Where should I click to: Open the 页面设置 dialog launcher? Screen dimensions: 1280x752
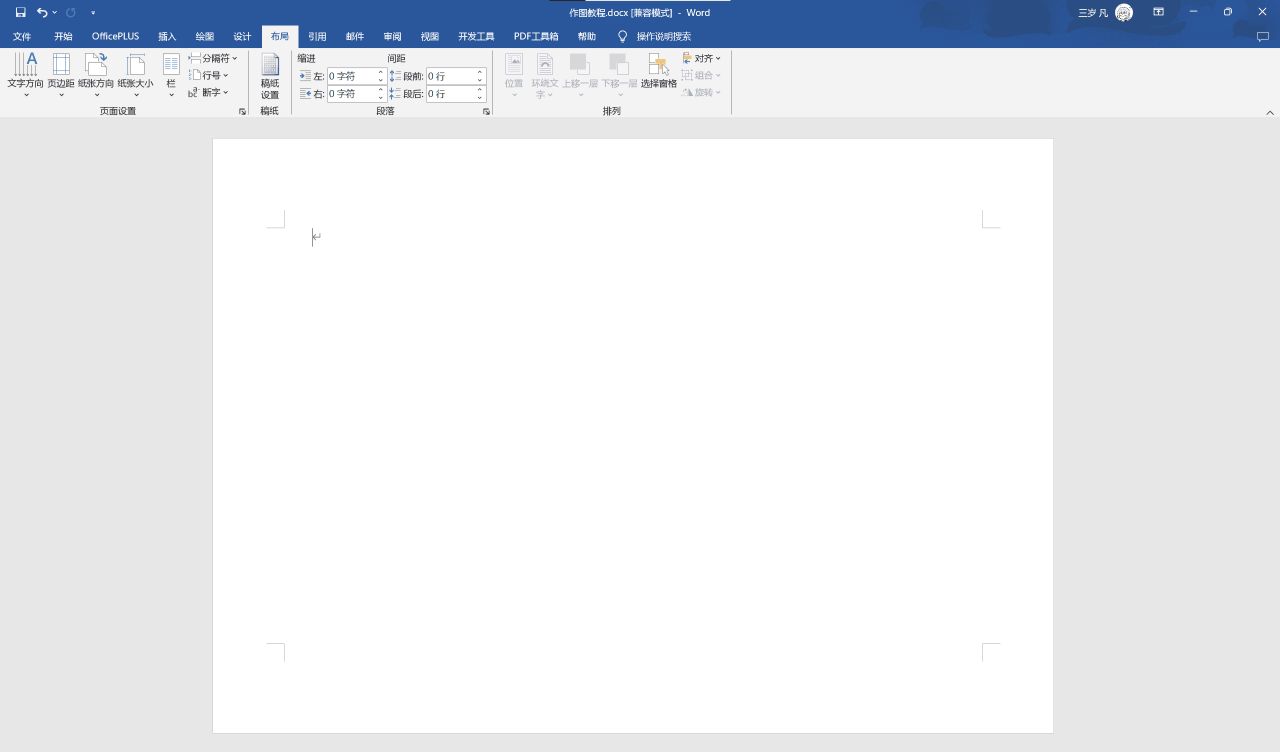[x=242, y=111]
